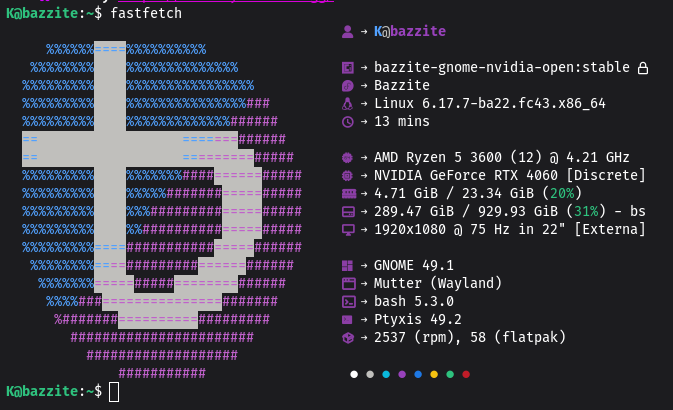Click 'bazzite-gnome-nvidia-open:stable' text
The width and height of the screenshot is (673, 410).
(x=502, y=67)
